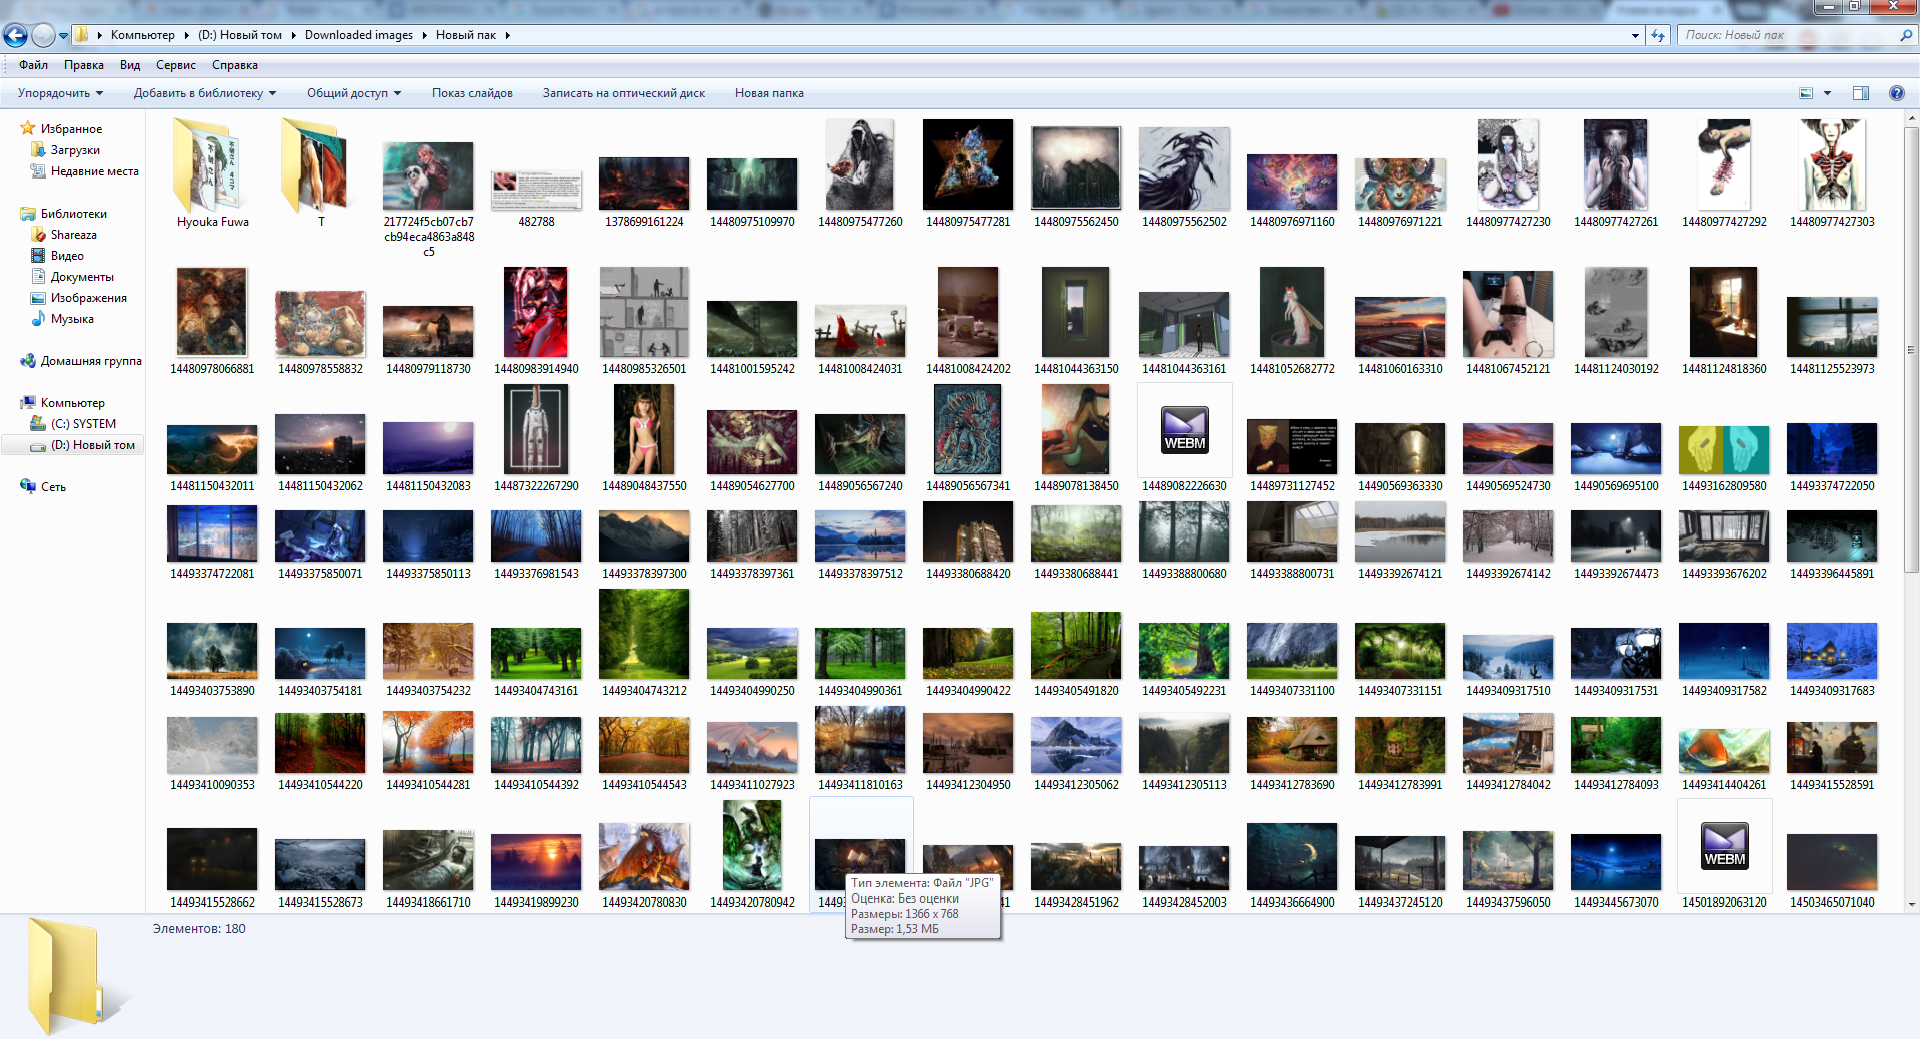This screenshot has height=1039, width=1920.
Task: Click vertical scrollbar up arrow
Action: click(x=1912, y=118)
